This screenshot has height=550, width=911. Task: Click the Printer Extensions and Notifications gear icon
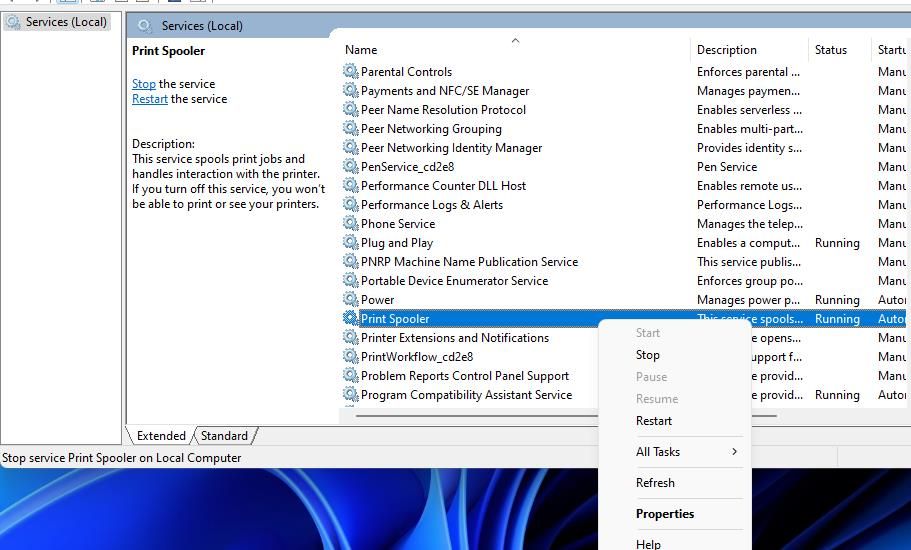350,337
